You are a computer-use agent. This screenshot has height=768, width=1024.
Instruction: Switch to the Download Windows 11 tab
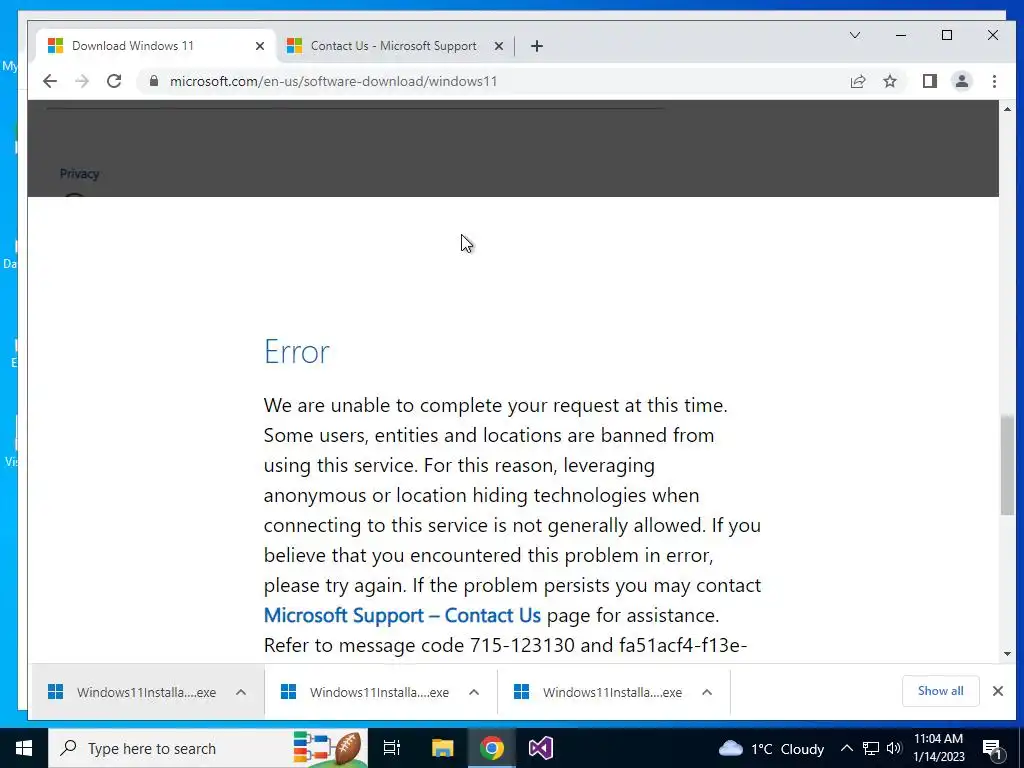click(x=157, y=46)
